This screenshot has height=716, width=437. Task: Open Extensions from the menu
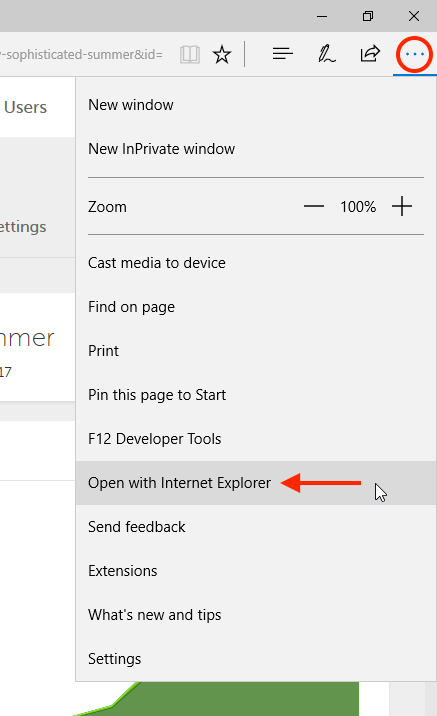coord(256,571)
